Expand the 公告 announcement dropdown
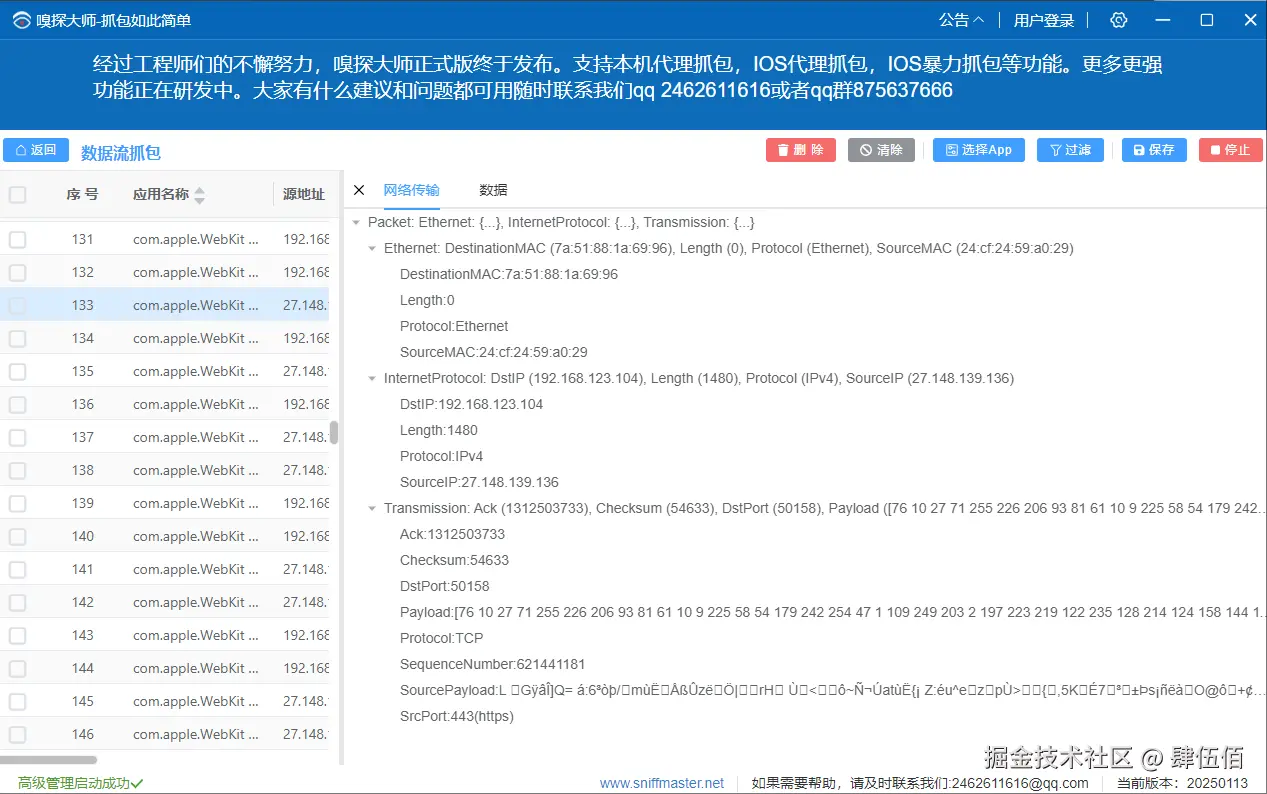This screenshot has height=794, width=1267. [x=961, y=19]
